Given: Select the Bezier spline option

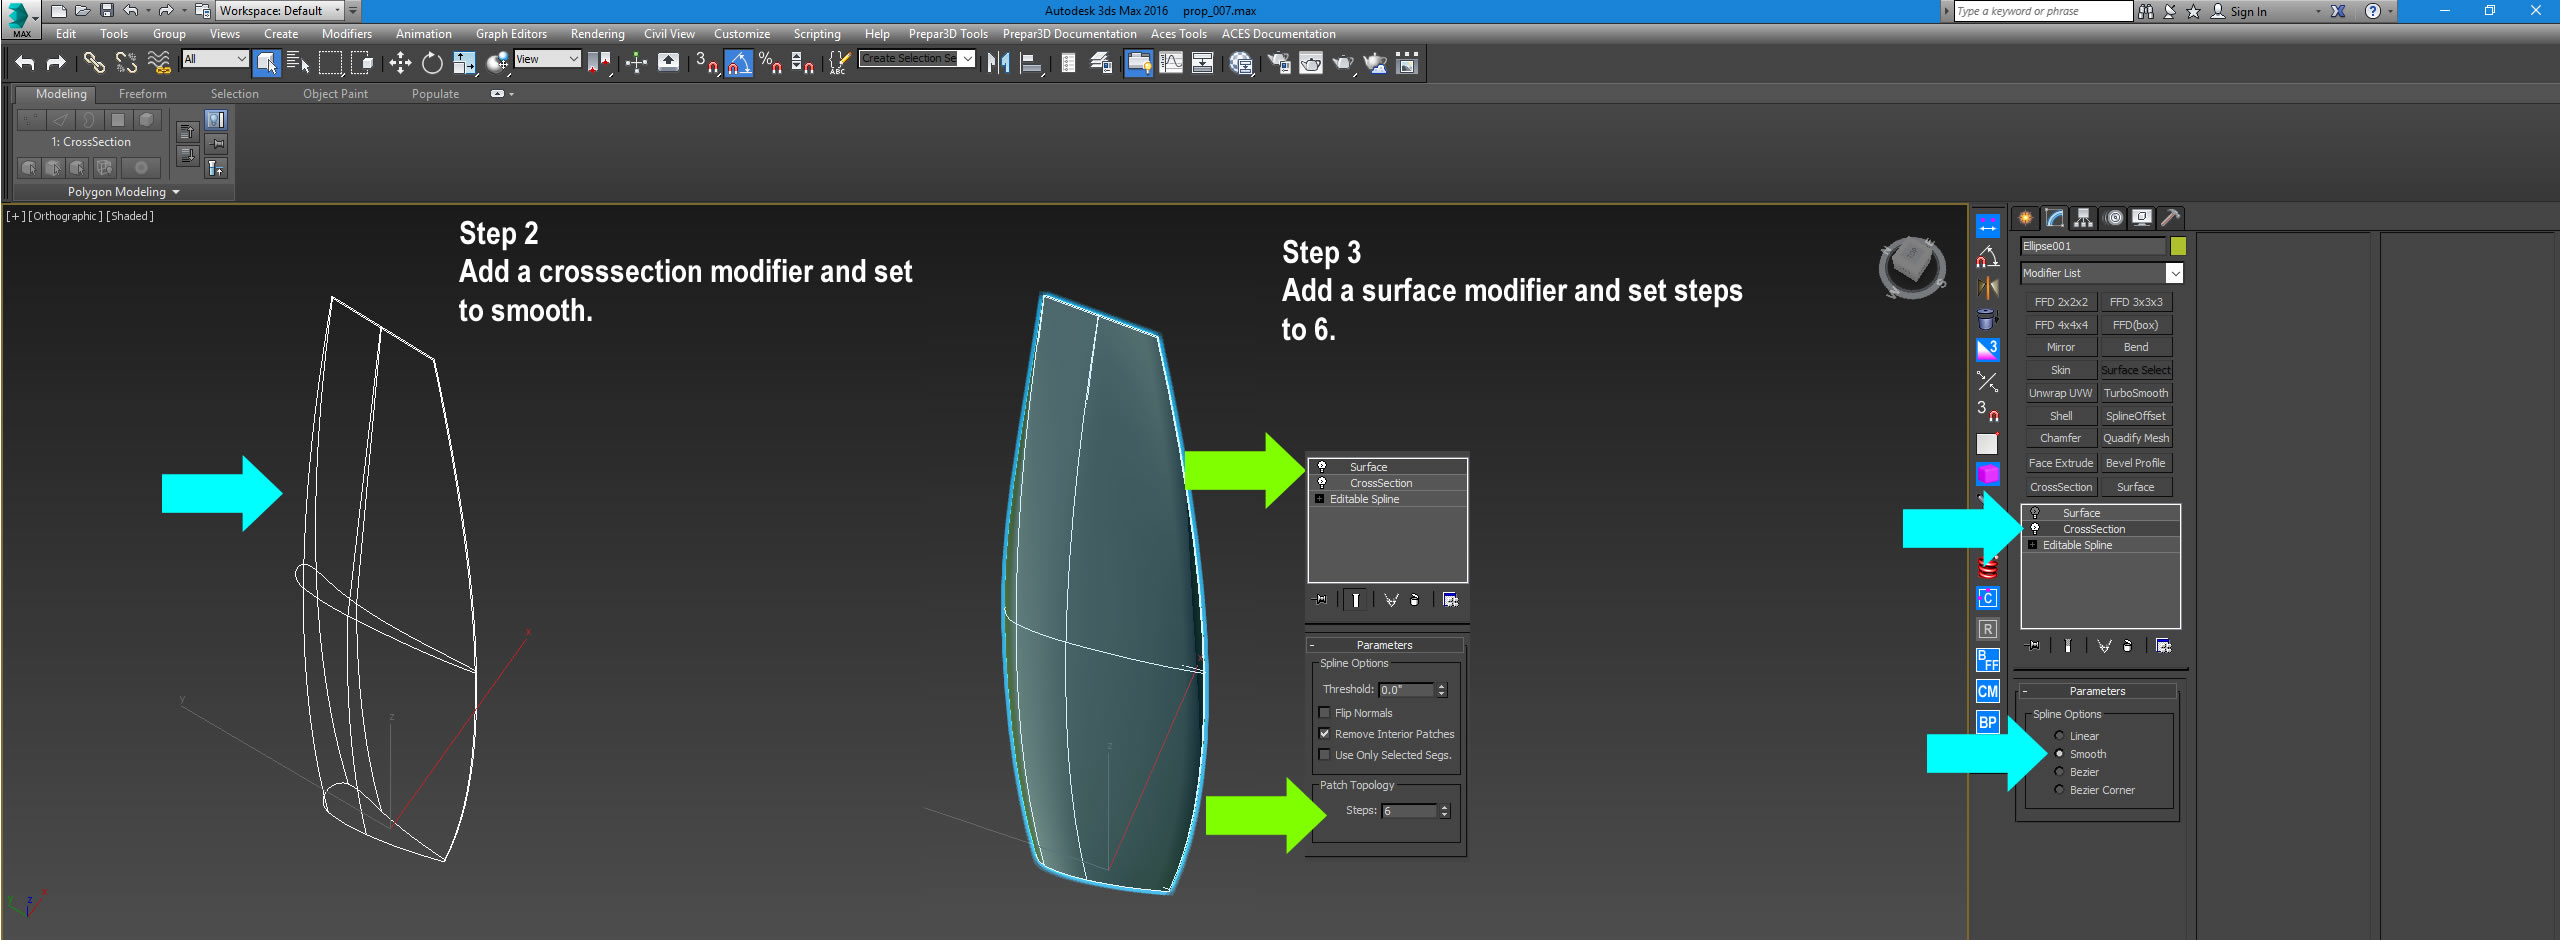Looking at the screenshot, I should click(x=2059, y=771).
